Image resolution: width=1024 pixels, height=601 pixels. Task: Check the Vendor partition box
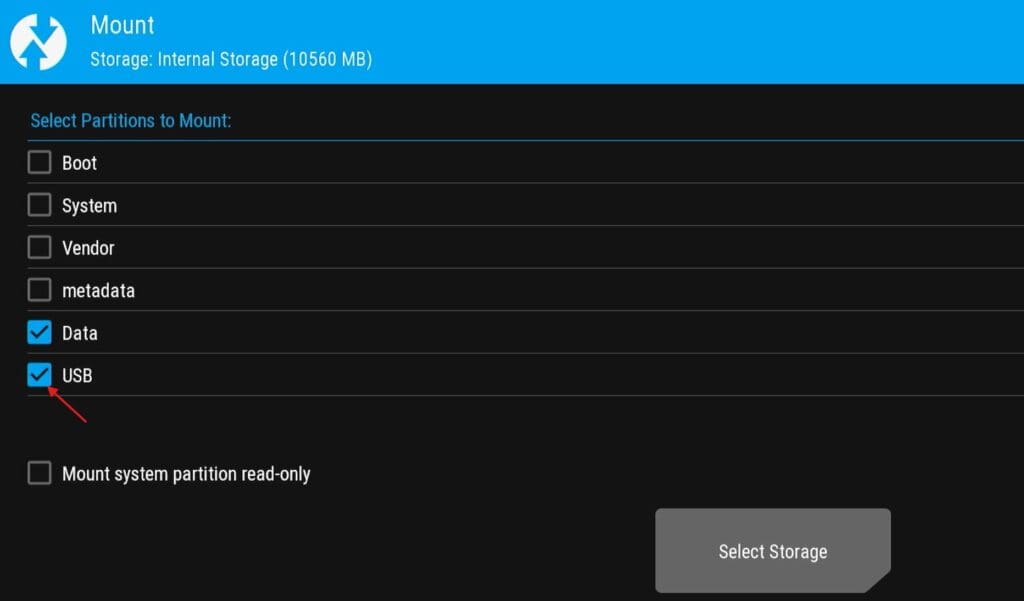click(39, 248)
